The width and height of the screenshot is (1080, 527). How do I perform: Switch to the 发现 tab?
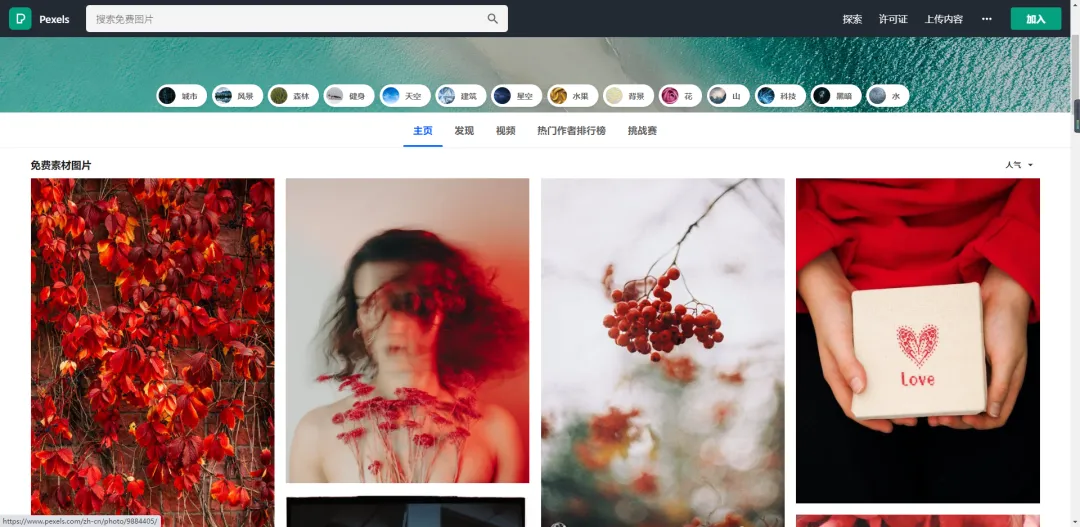(464, 131)
